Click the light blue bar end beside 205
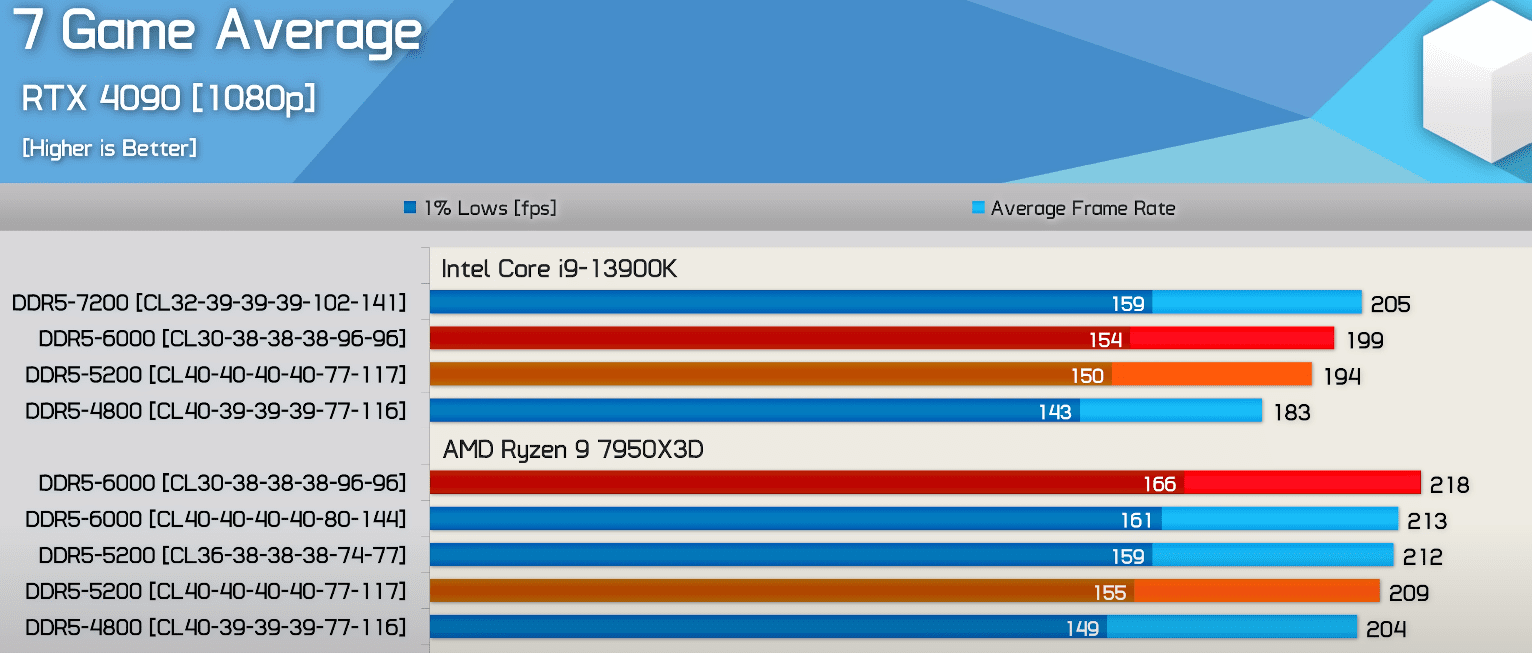The height and width of the screenshot is (653, 1532). pyautogui.click(x=1257, y=302)
